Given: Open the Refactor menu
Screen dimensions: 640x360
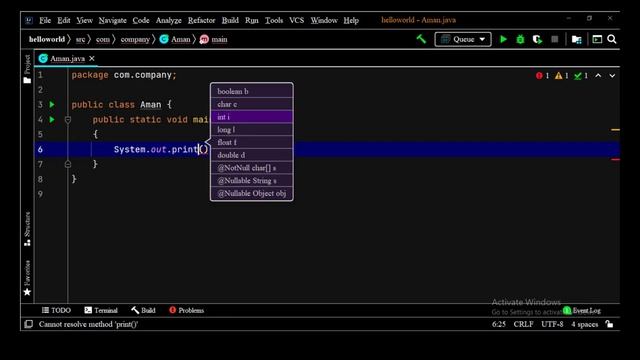Looking at the screenshot, I should (201, 20).
